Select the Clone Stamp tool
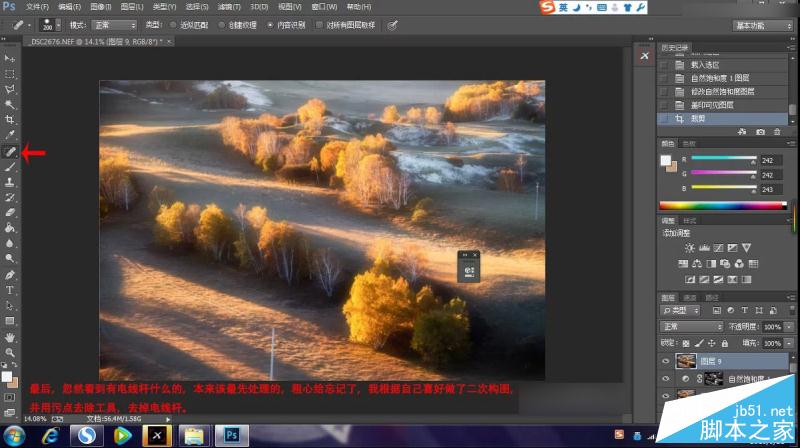800x448 pixels. point(10,182)
